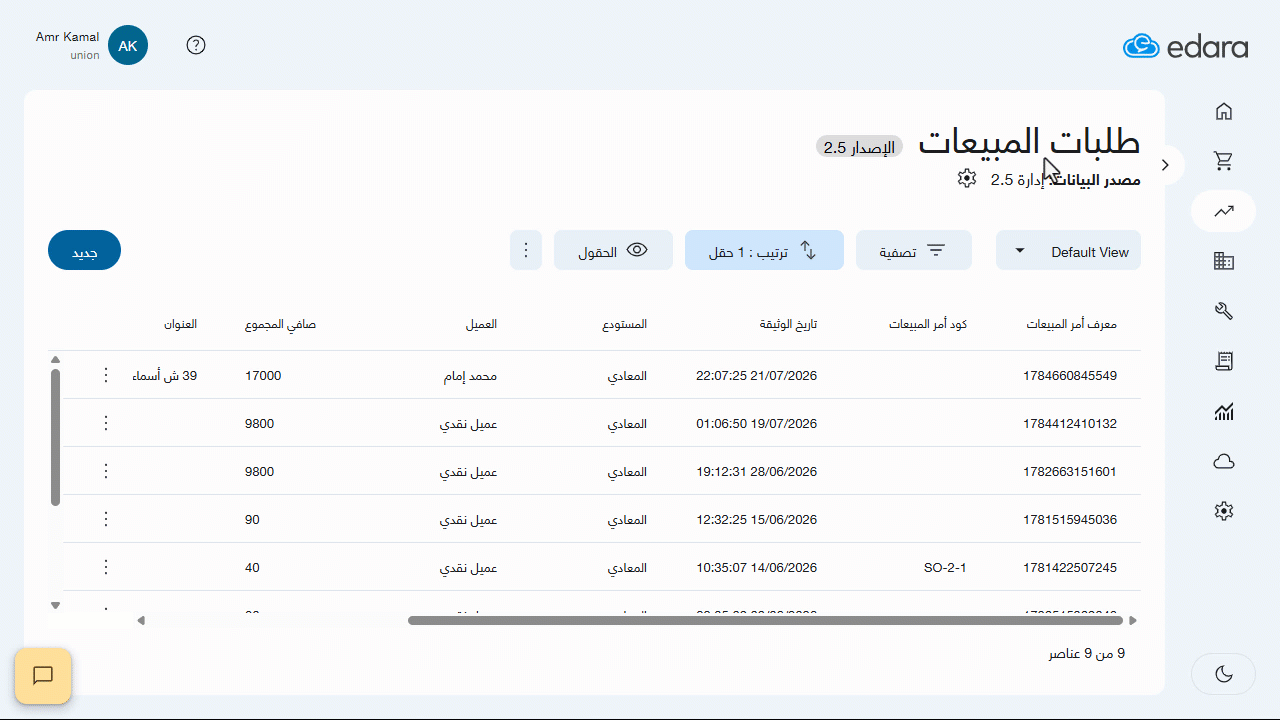Open the ترتيب sort options
This screenshot has height=720, width=1280.
(764, 250)
